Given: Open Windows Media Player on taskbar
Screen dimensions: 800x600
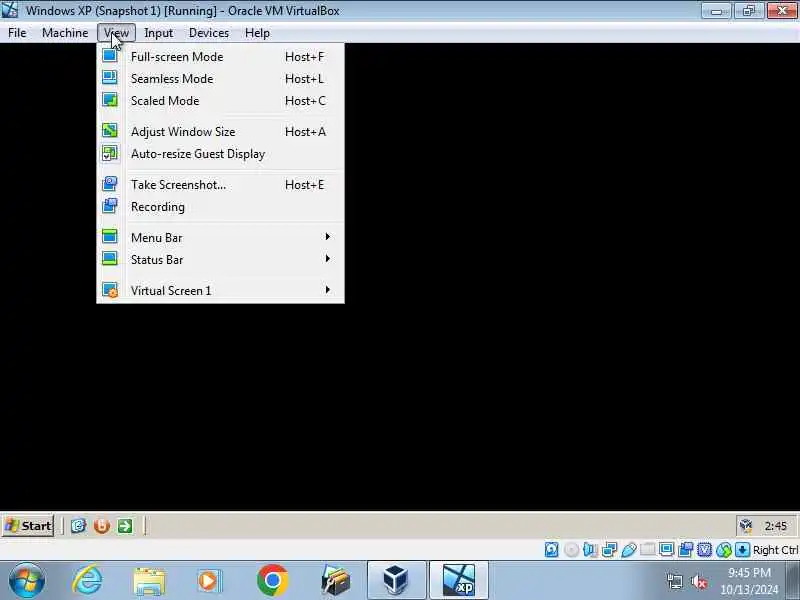Looking at the screenshot, I should coord(209,581).
